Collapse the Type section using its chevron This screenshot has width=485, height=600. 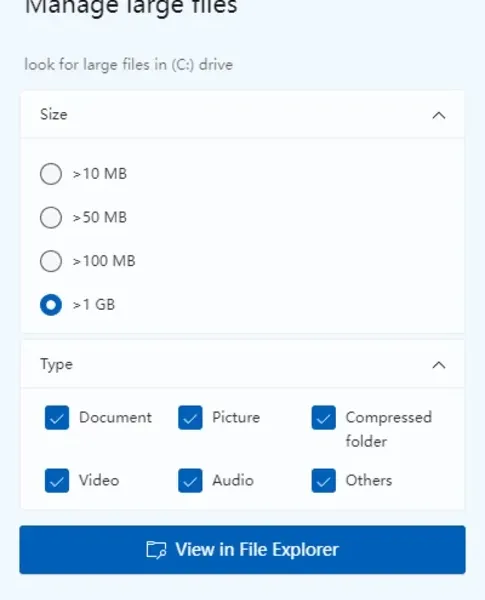pyautogui.click(x=439, y=365)
